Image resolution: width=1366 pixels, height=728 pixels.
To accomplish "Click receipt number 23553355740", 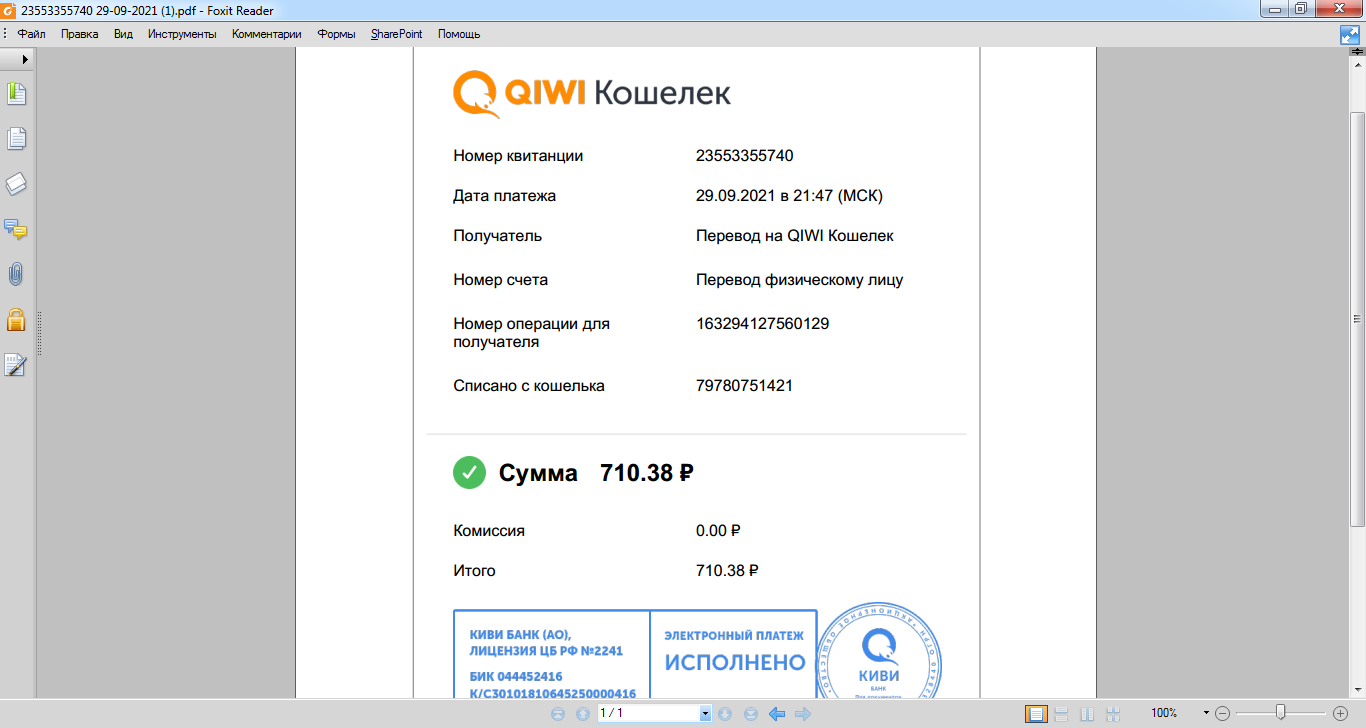I will (745, 156).
